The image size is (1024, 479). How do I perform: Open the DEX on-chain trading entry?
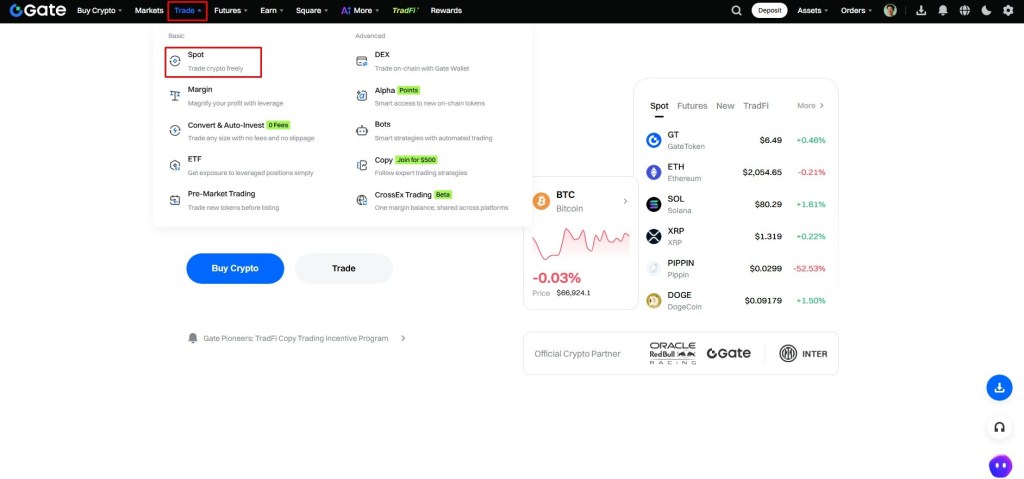(x=413, y=61)
